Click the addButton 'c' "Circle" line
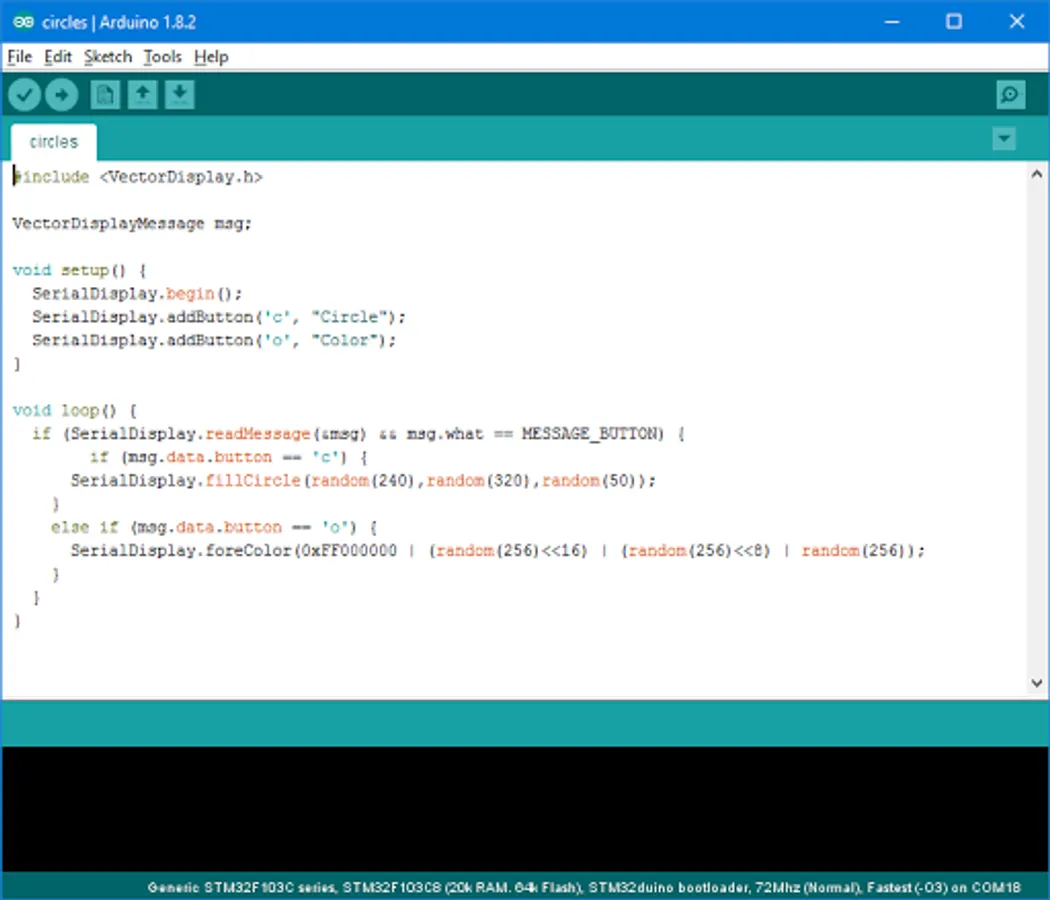1050x900 pixels. (219, 317)
